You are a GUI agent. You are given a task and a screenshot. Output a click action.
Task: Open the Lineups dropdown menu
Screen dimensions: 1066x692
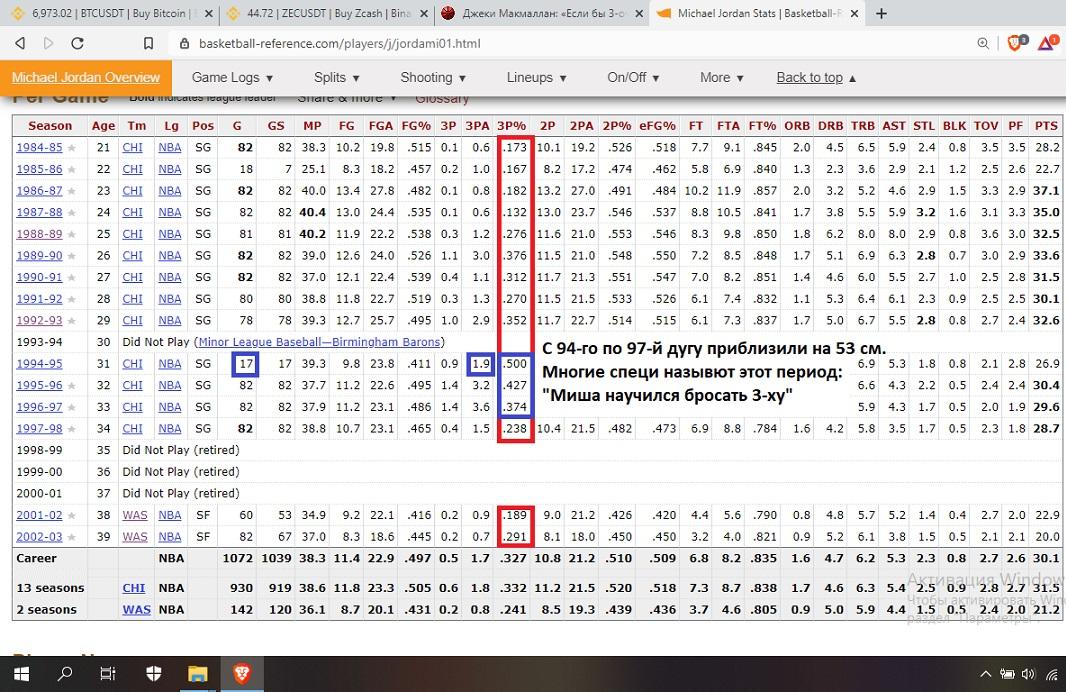(x=536, y=77)
